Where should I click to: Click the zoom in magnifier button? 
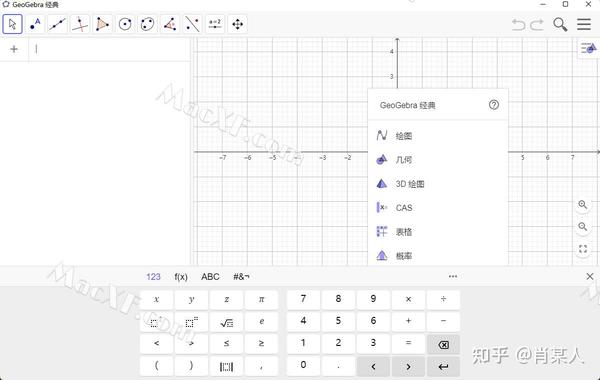tap(583, 205)
